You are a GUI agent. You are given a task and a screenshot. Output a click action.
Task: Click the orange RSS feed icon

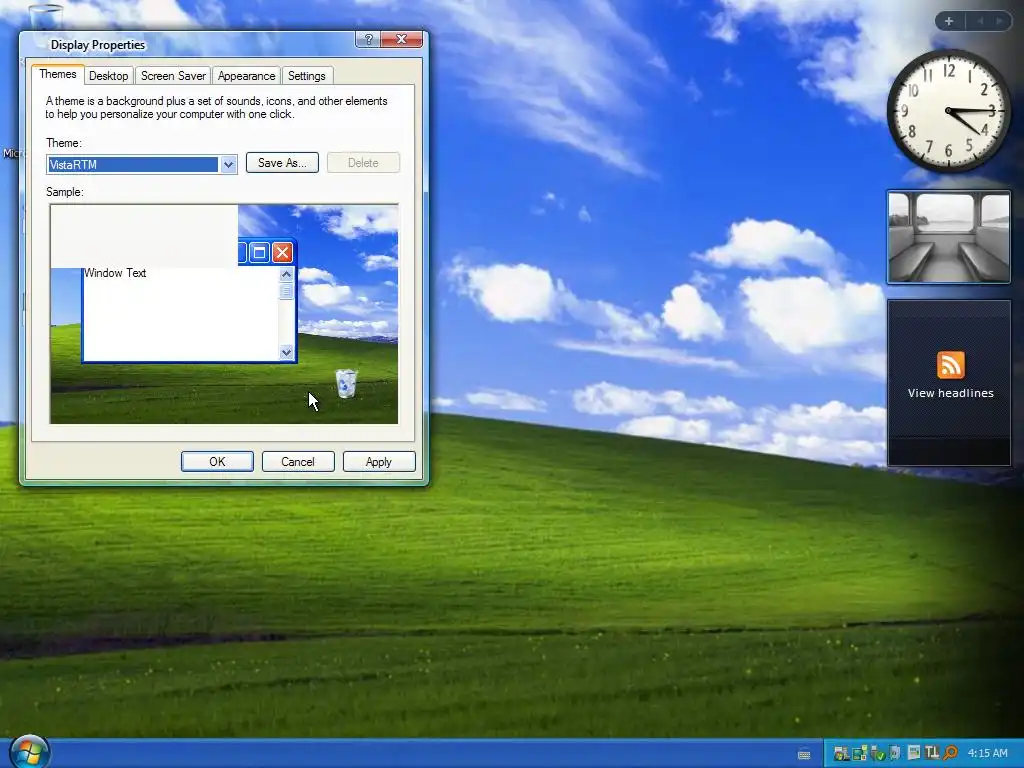pos(950,364)
